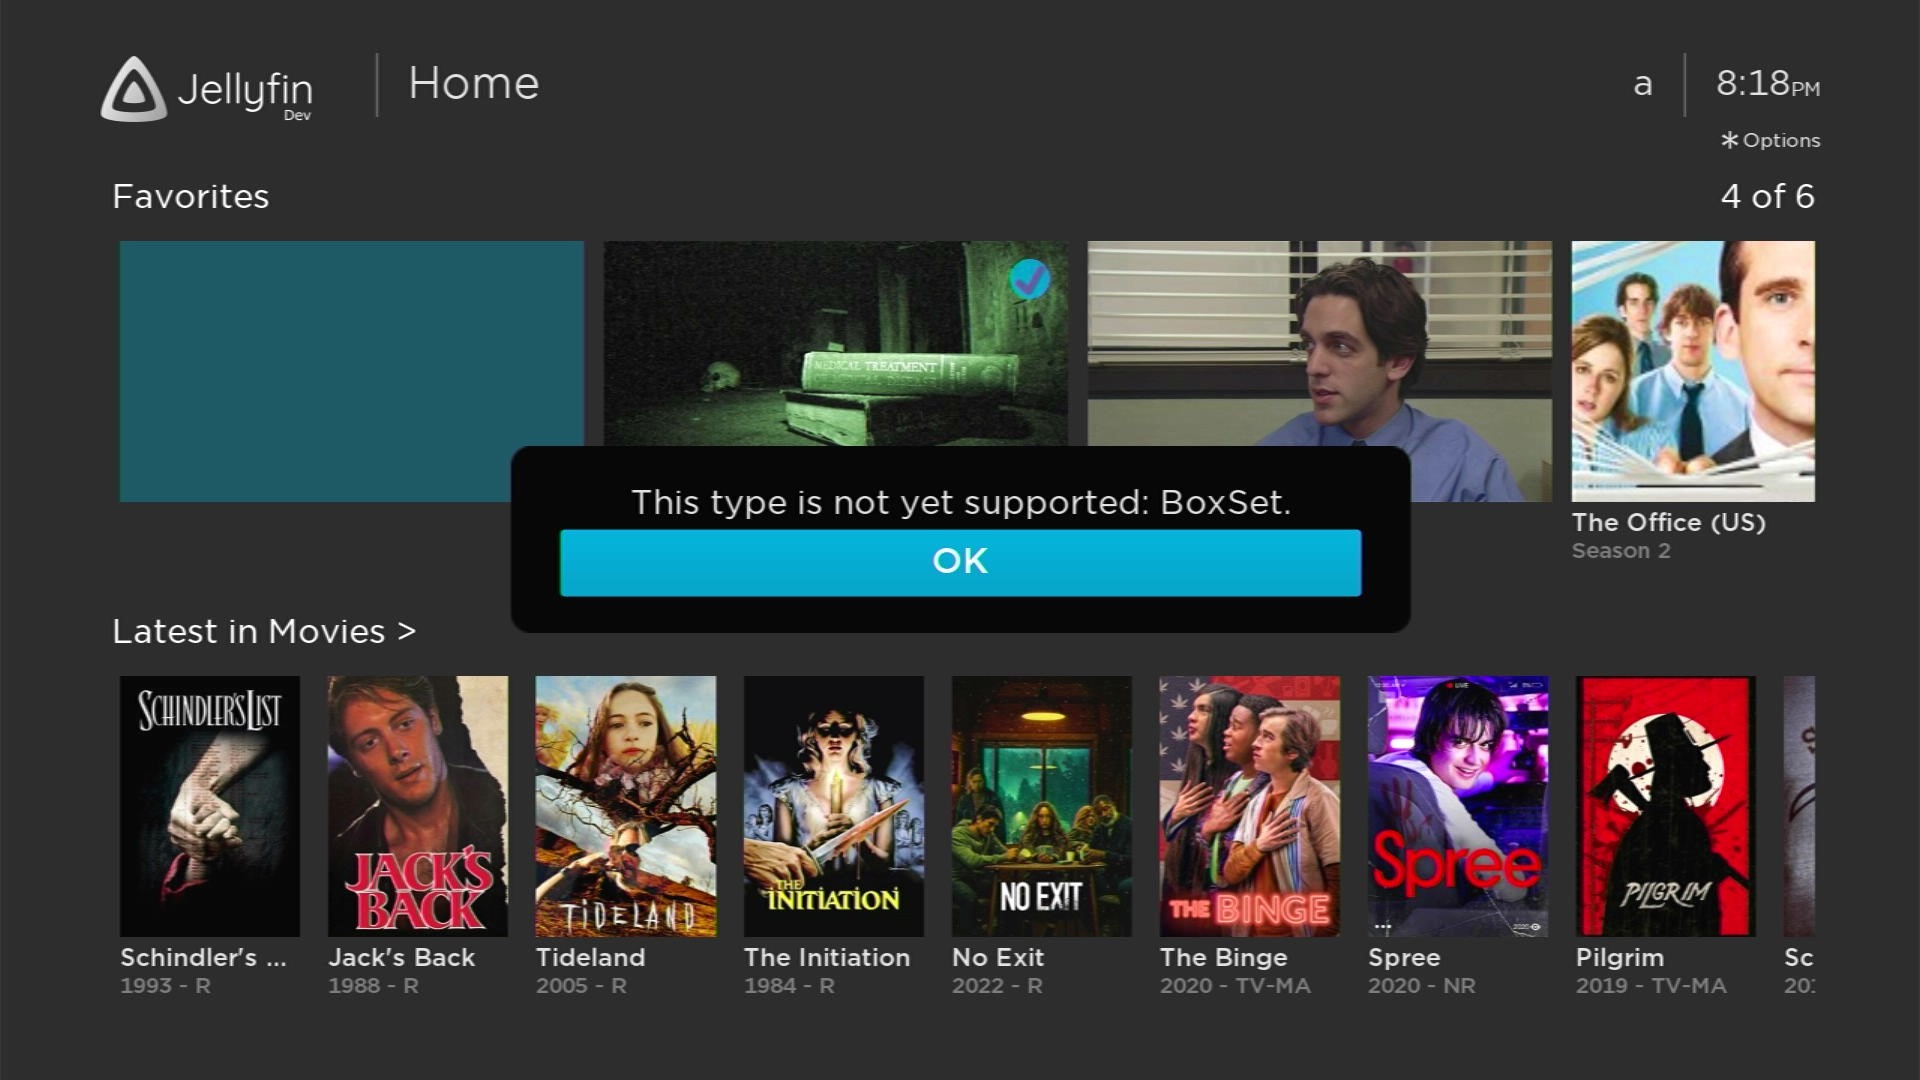1920x1080 pixels.
Task: Expand the Latest in Movies section arrow
Action: (x=406, y=631)
